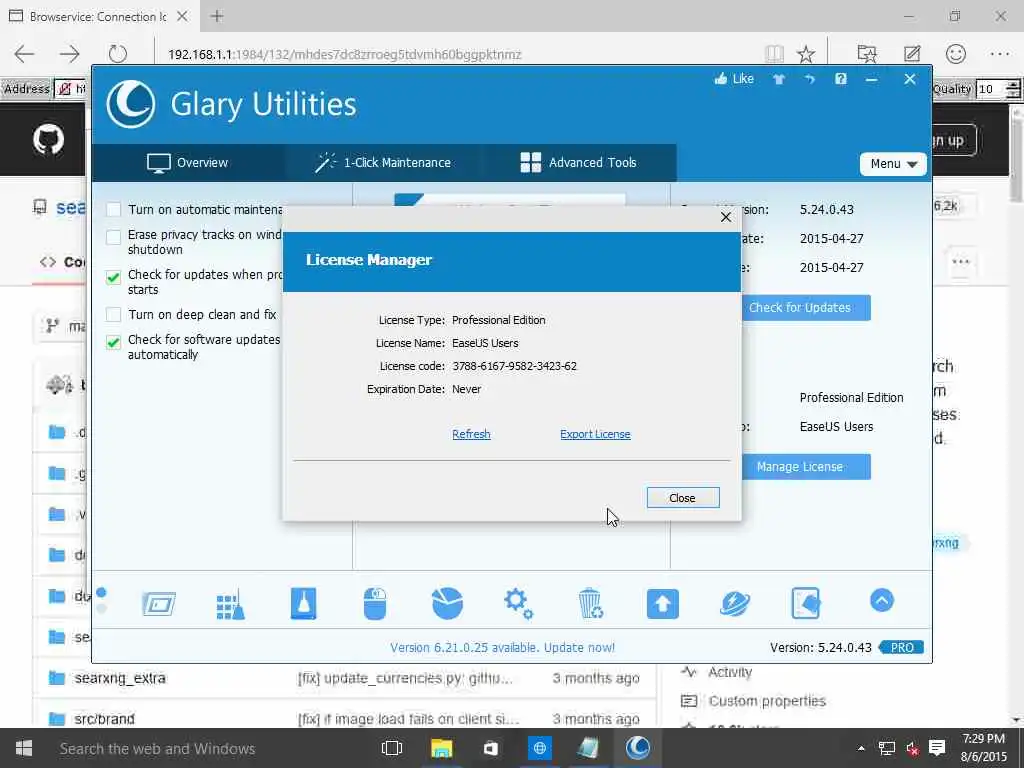Image resolution: width=1024 pixels, height=768 pixels.
Task: Click the PRO badge in status bar
Action: pos(901,648)
